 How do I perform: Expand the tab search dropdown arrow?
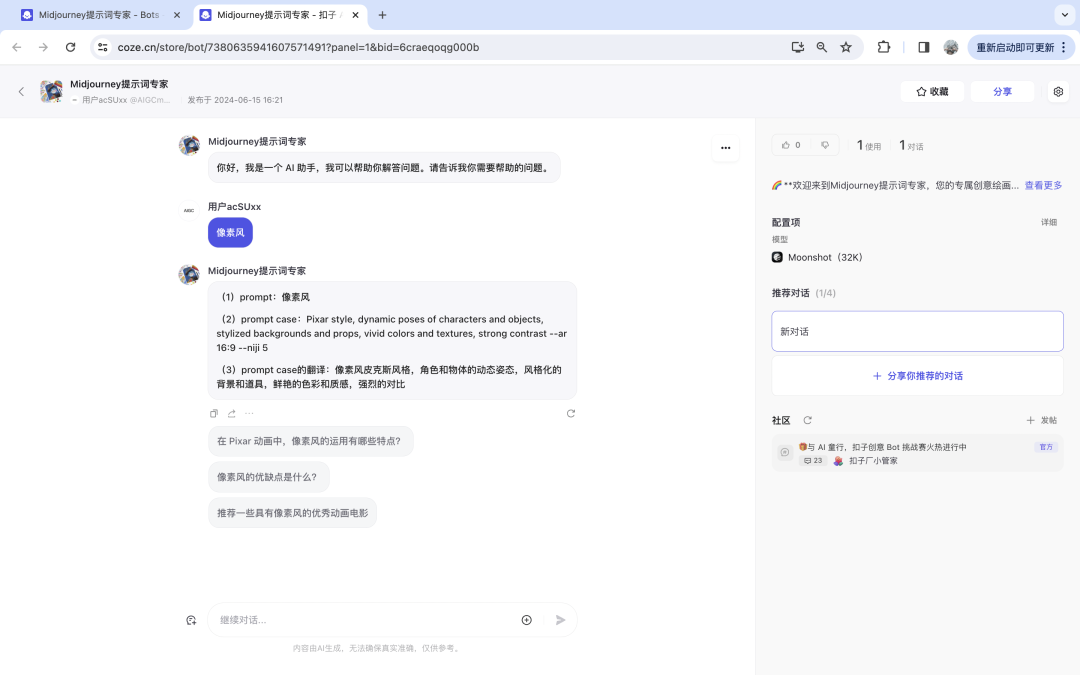coord(1064,14)
